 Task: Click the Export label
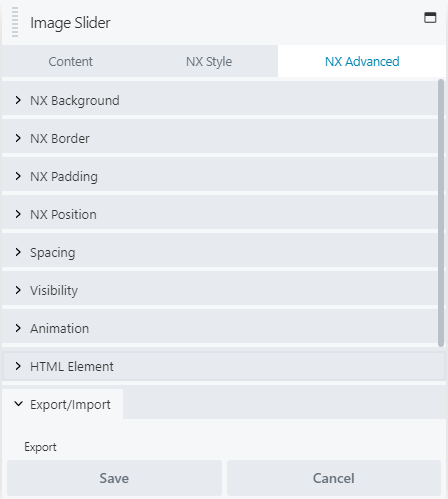[x=40, y=447]
